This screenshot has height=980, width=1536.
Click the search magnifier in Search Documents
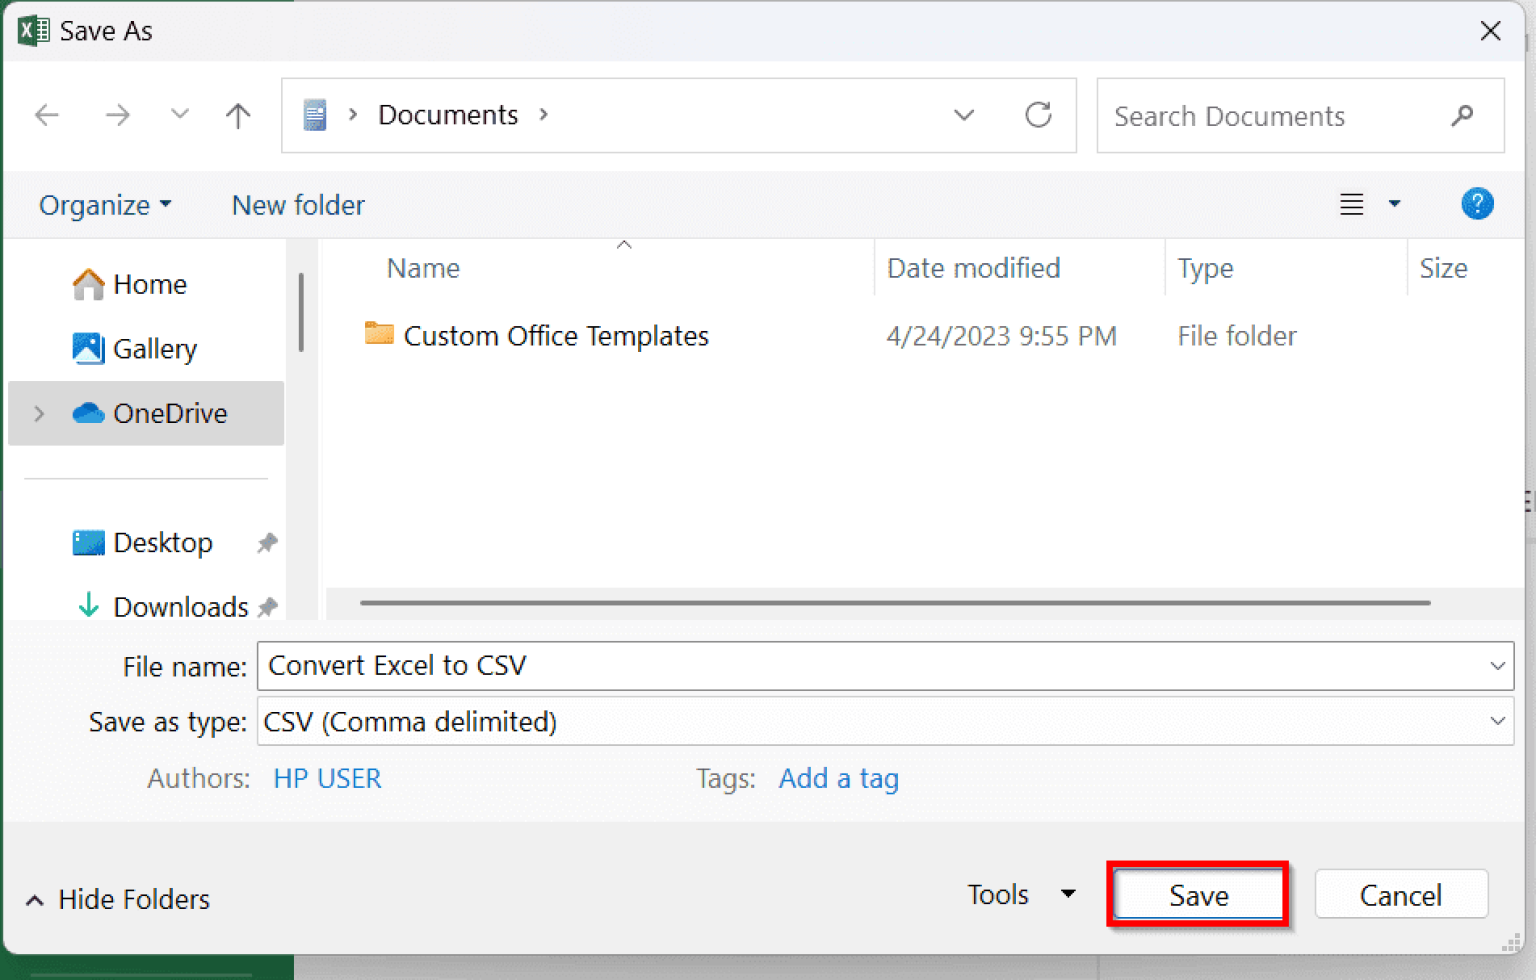[x=1463, y=116]
